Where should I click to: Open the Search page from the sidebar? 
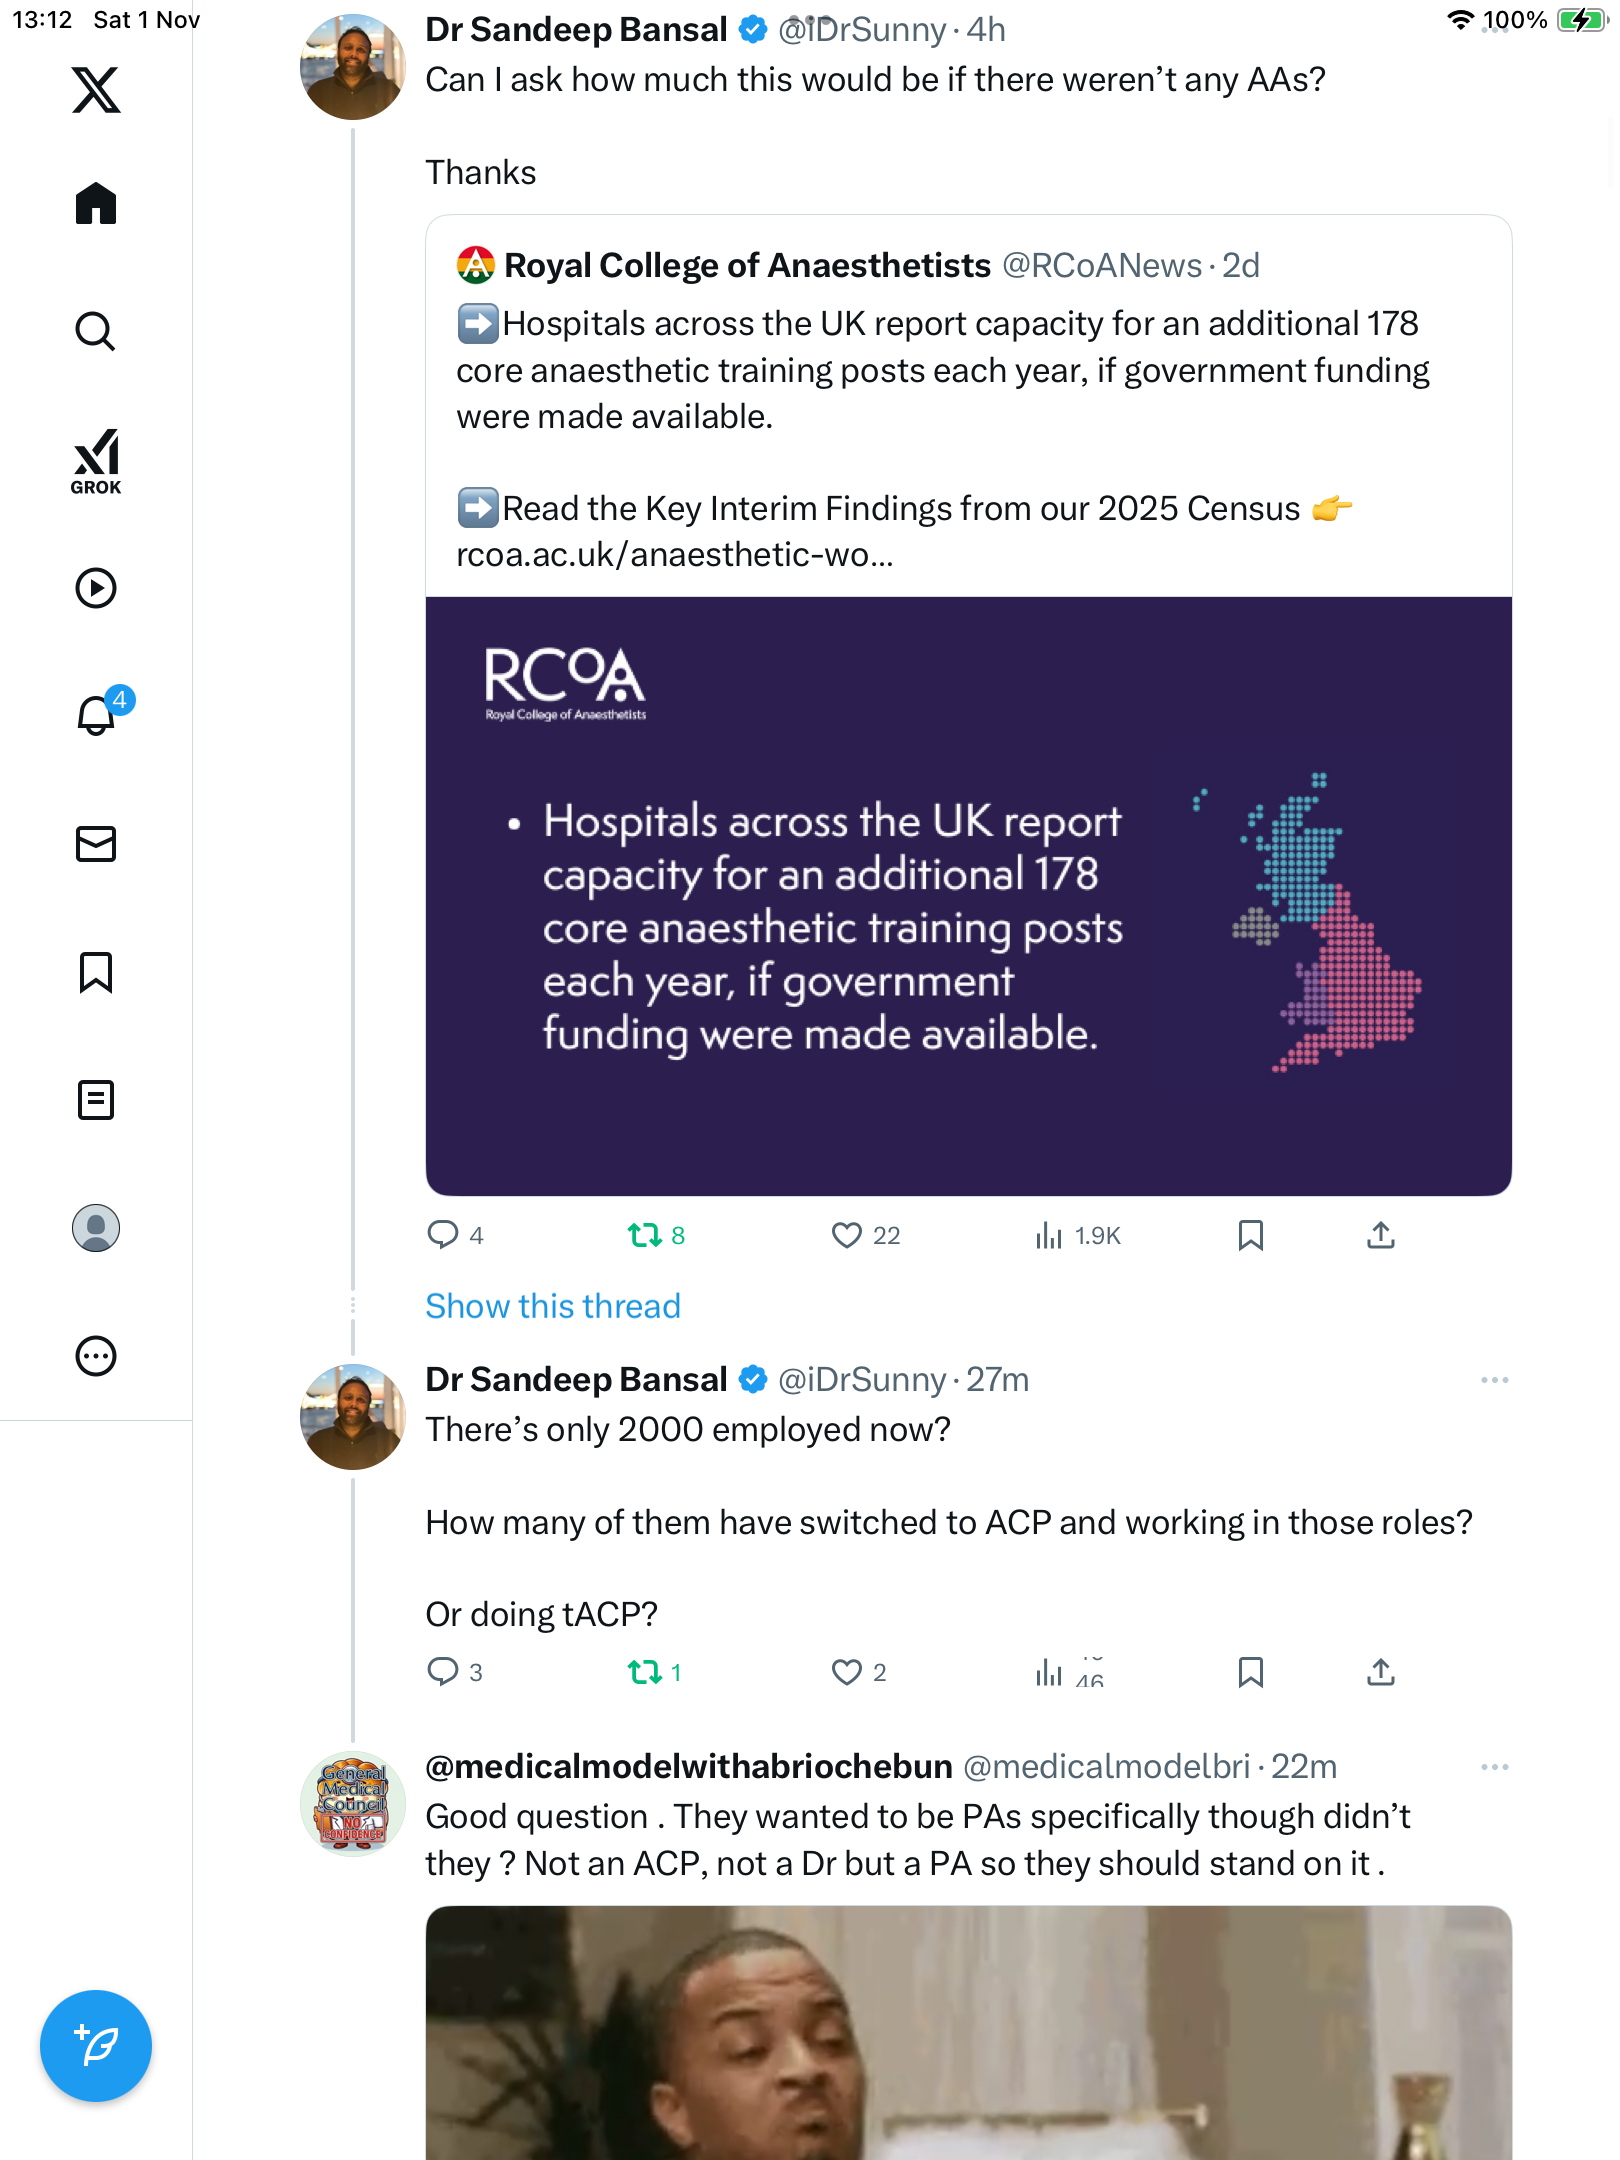click(96, 332)
